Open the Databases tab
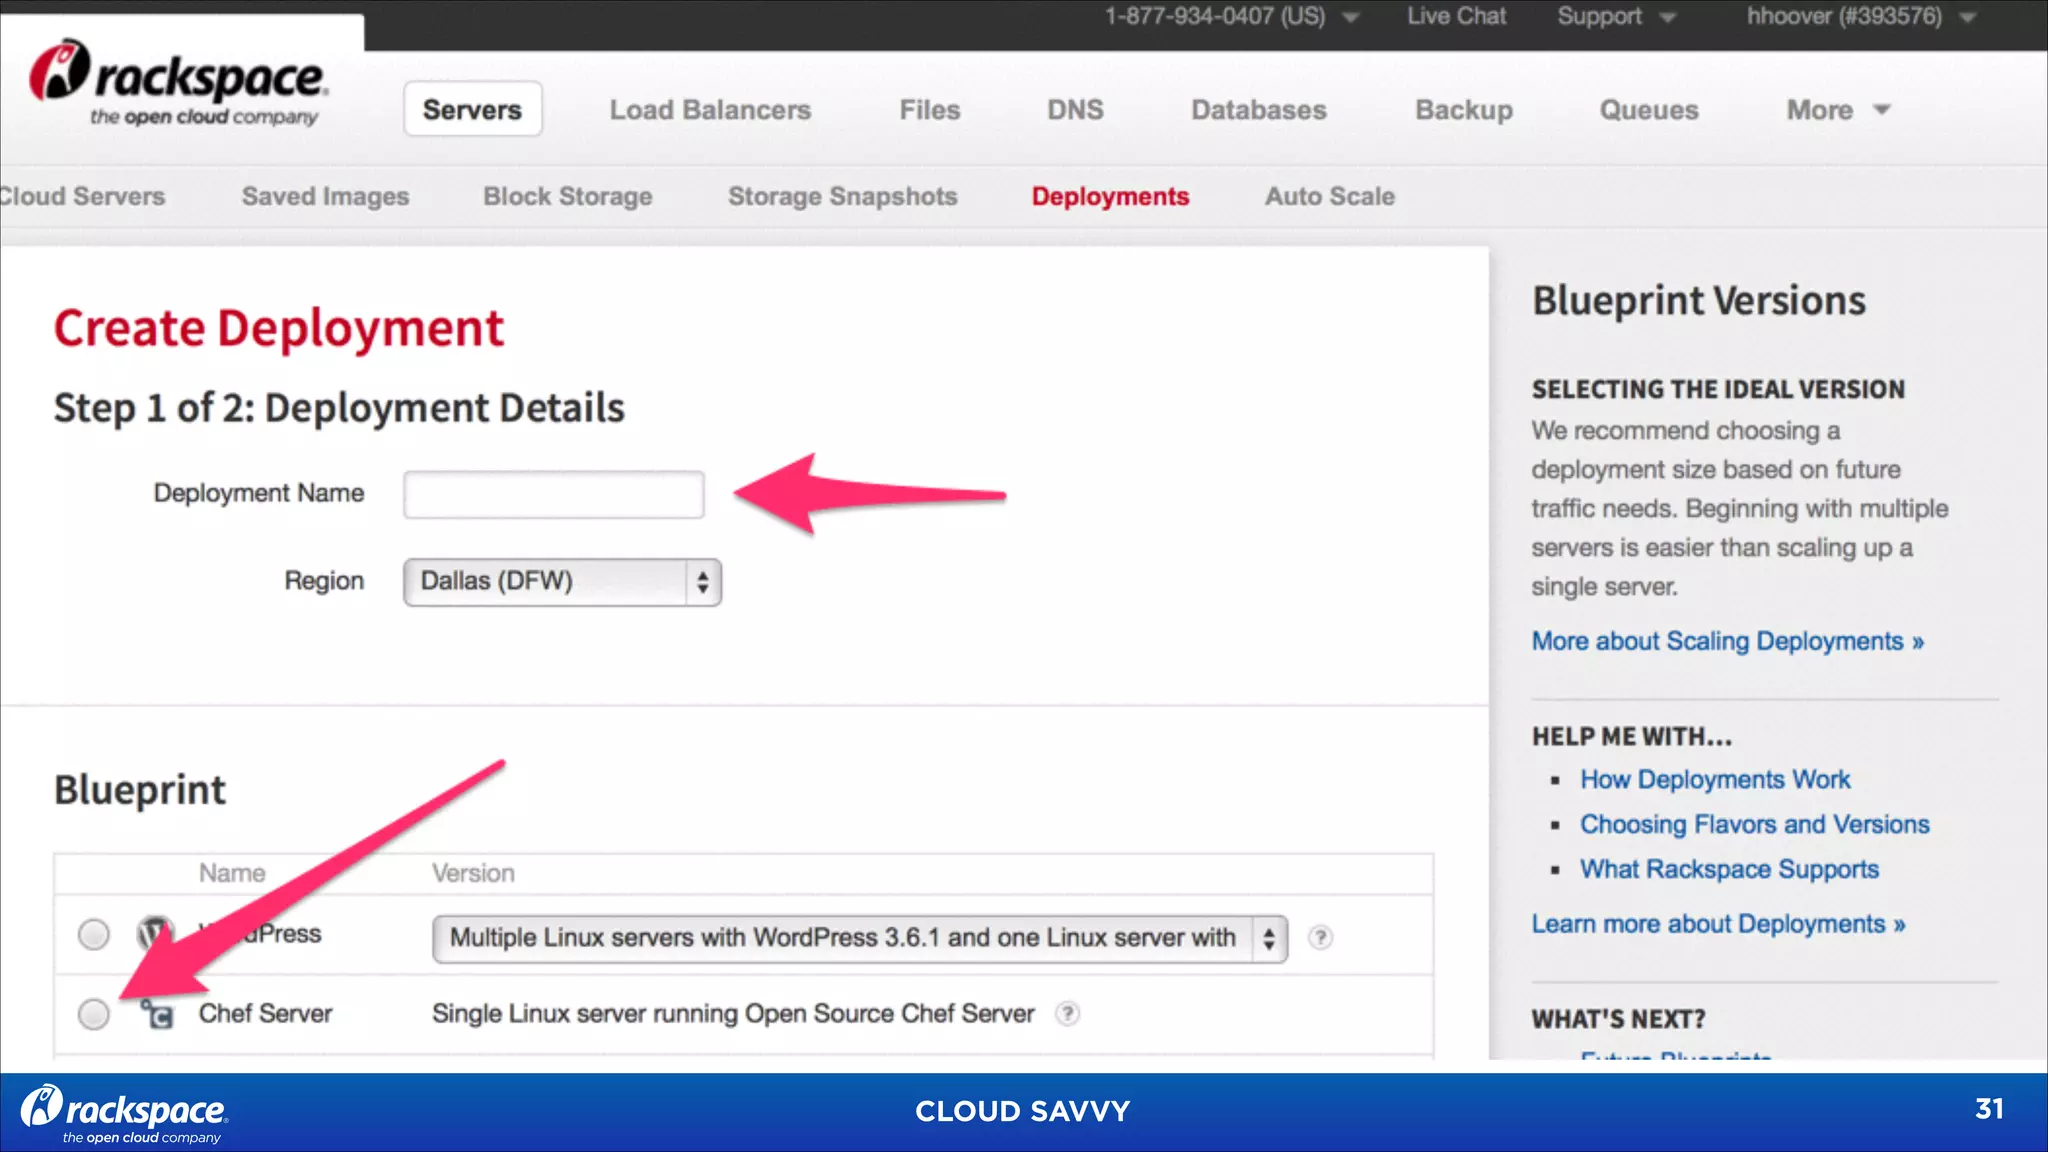 (x=1258, y=110)
